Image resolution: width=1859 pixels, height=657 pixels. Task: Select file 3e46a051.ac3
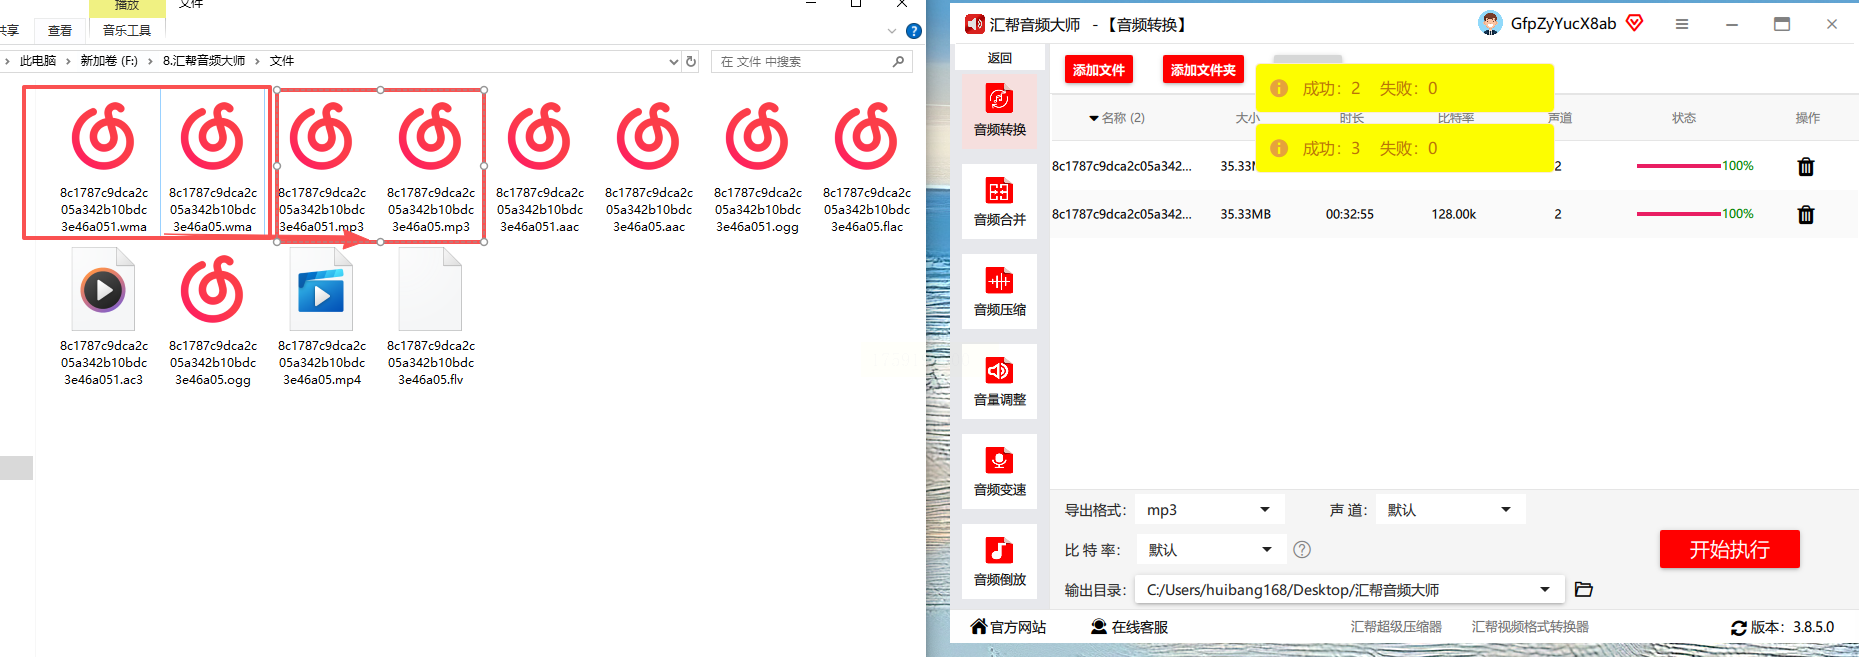tap(104, 319)
